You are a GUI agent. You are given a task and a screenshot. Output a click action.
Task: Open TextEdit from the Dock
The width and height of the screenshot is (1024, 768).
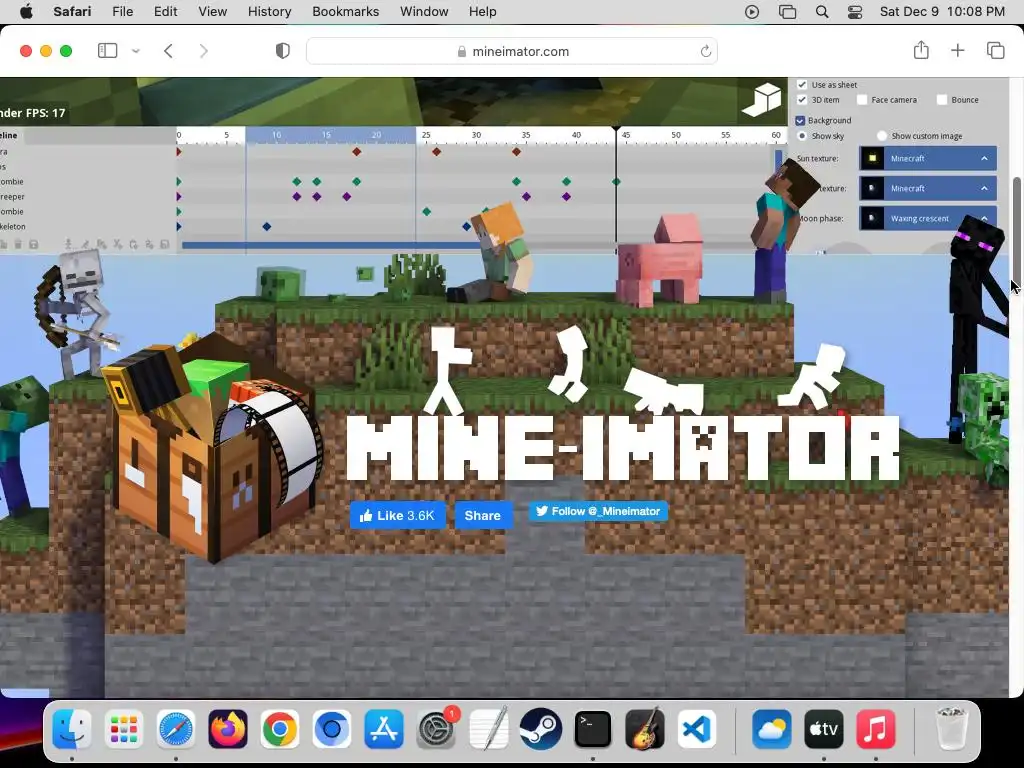[488, 729]
